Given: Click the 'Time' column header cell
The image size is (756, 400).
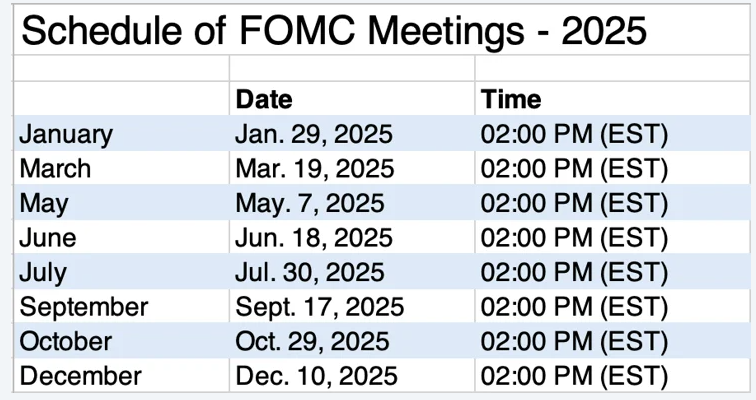Looking at the screenshot, I should [612, 99].
